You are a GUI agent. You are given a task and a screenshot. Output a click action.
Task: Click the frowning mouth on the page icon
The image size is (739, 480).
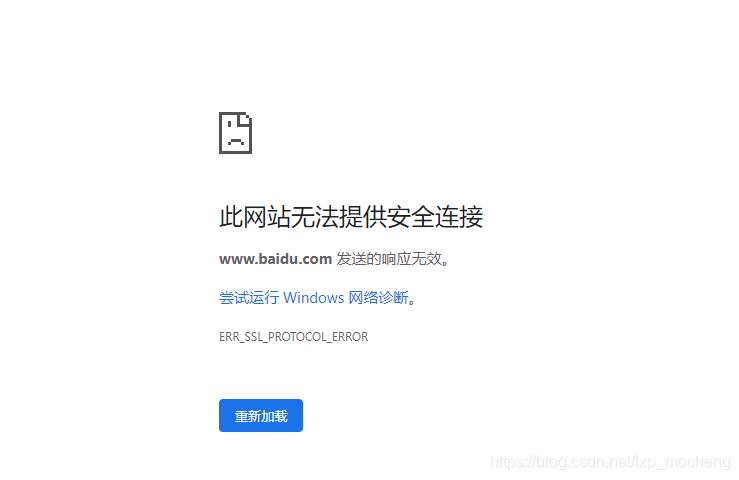click(x=236, y=141)
